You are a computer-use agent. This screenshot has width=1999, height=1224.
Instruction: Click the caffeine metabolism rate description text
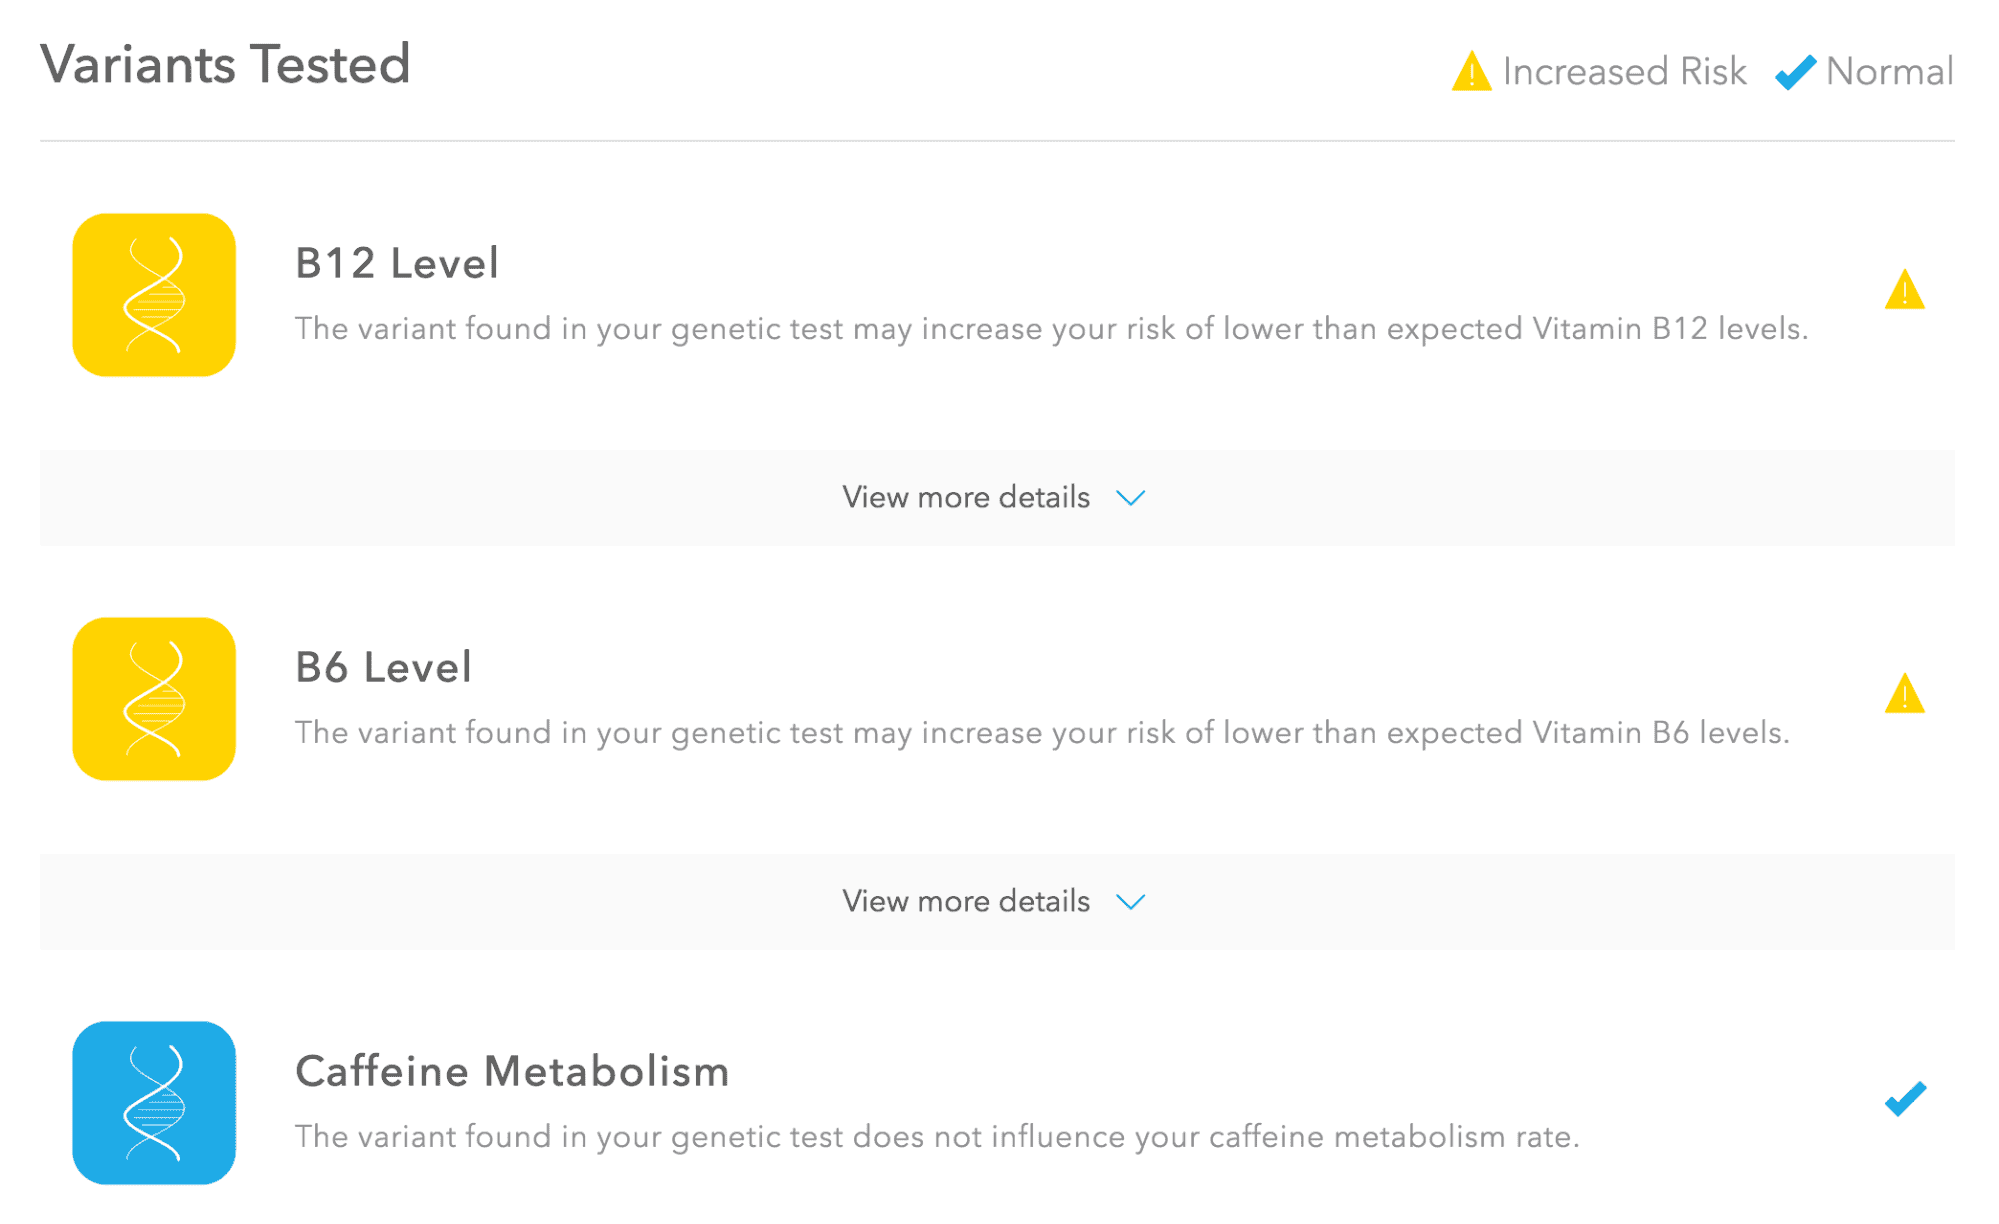[x=937, y=1137]
